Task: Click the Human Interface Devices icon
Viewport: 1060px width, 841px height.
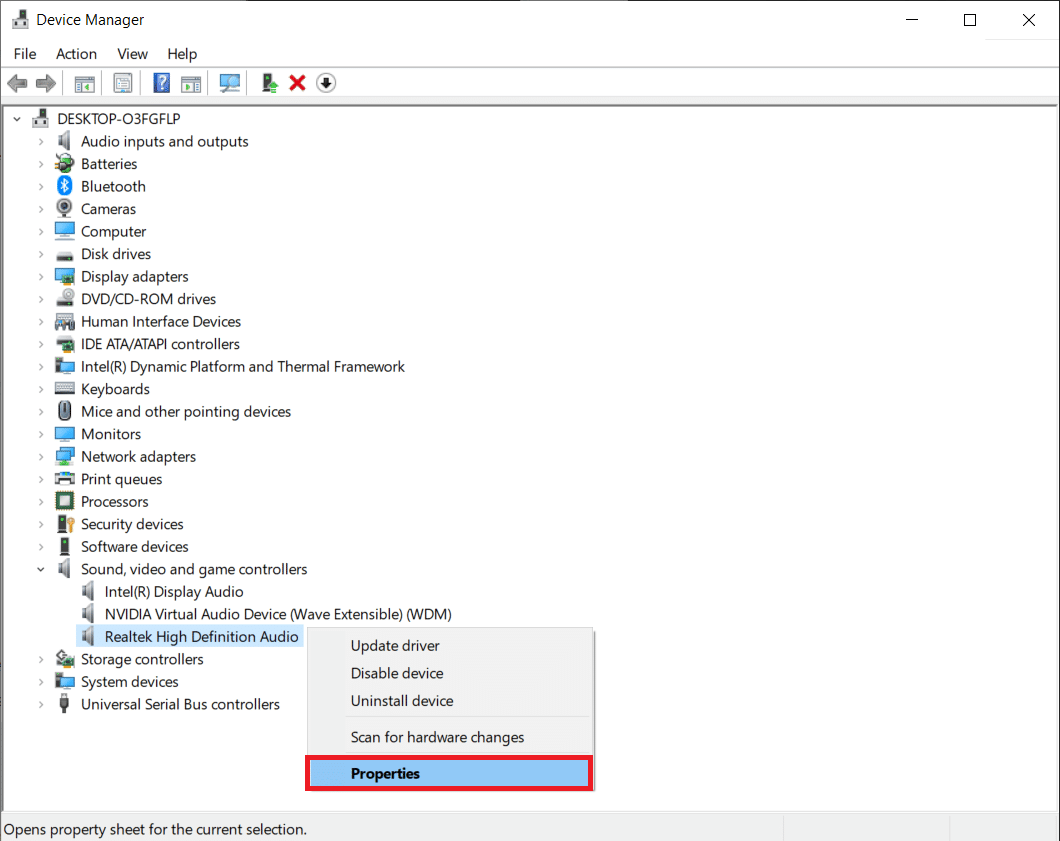Action: pos(65,321)
